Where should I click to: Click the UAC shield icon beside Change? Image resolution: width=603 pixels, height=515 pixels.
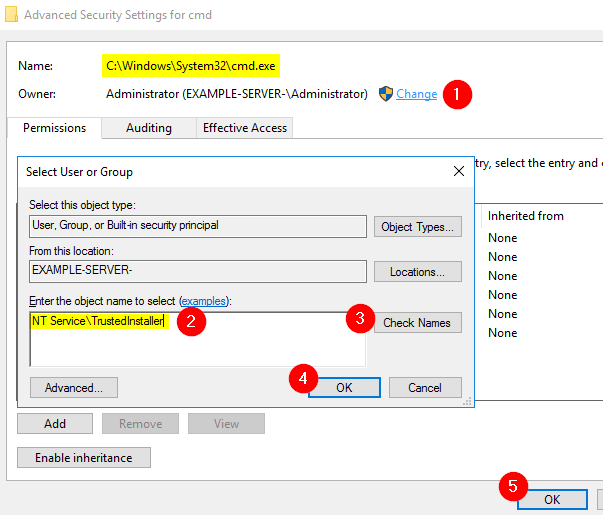[x=386, y=94]
